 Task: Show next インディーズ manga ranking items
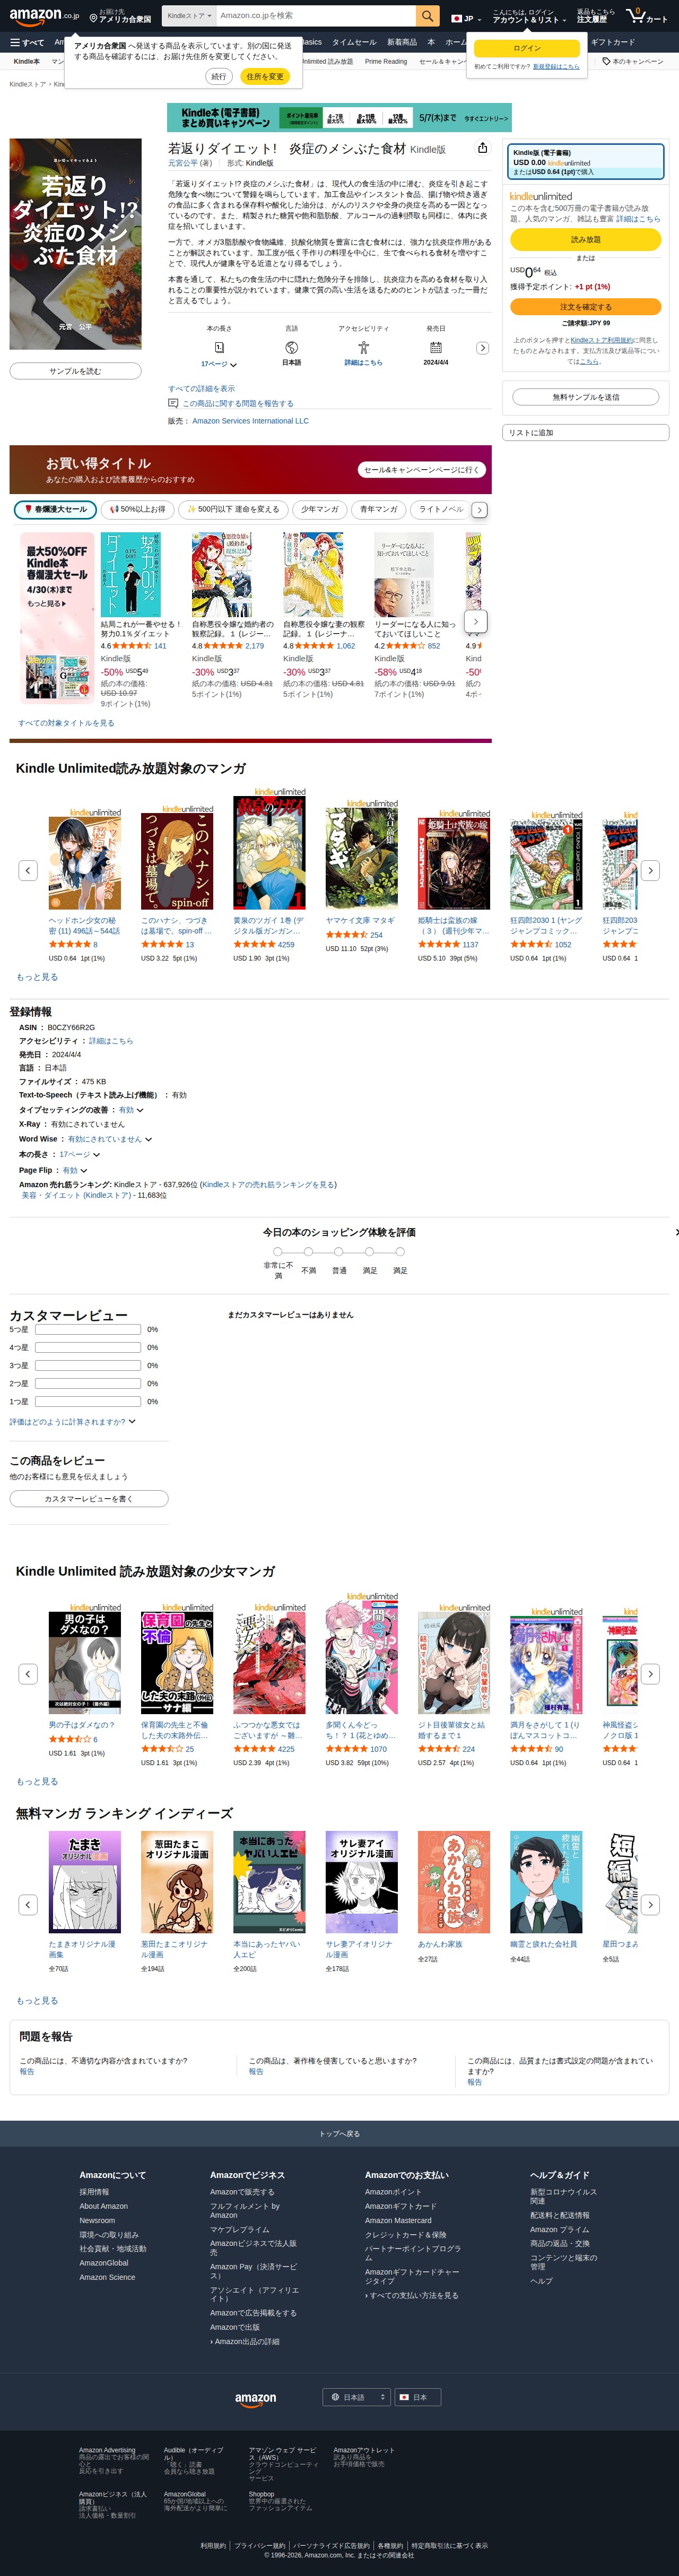(650, 1905)
